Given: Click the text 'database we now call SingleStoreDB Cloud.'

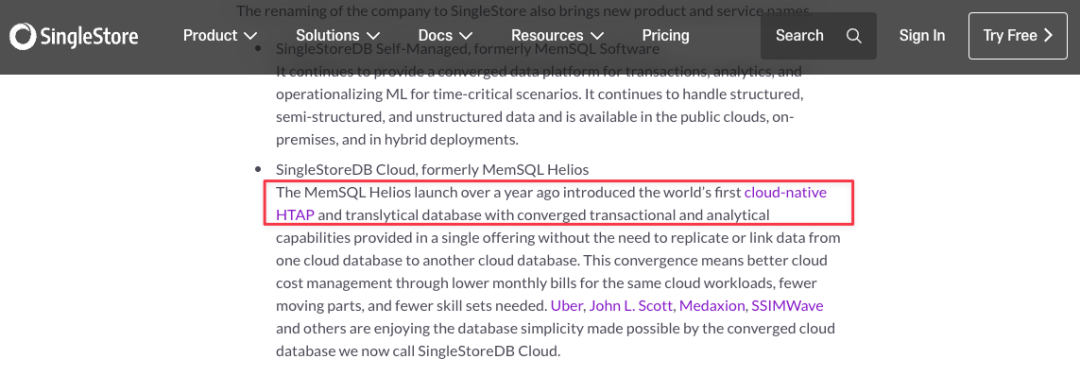Looking at the screenshot, I should coord(419,351).
